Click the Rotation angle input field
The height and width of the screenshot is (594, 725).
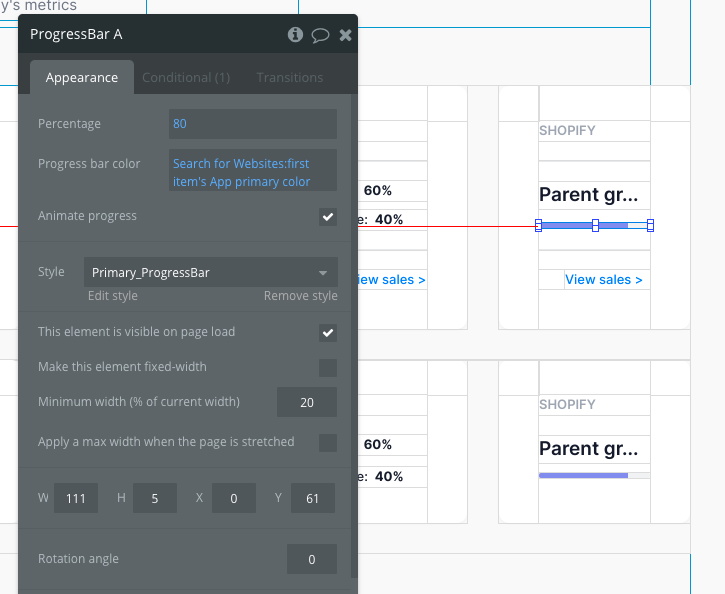[x=312, y=559]
